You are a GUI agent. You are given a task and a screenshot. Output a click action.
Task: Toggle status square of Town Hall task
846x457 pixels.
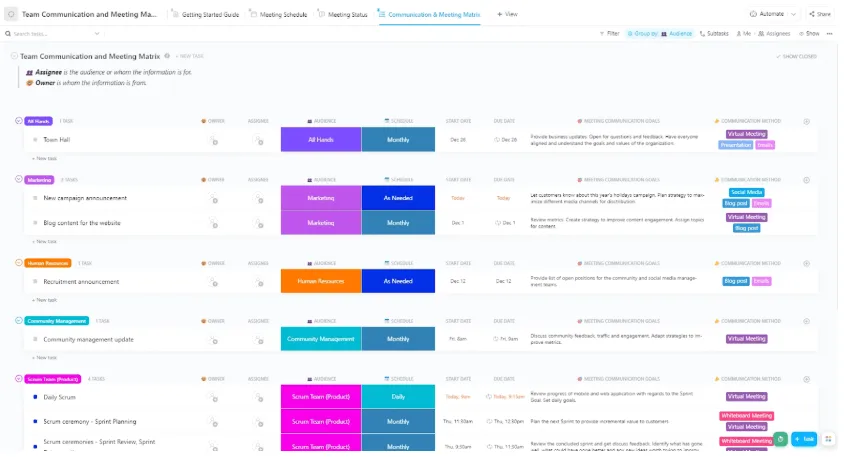tap(35, 140)
